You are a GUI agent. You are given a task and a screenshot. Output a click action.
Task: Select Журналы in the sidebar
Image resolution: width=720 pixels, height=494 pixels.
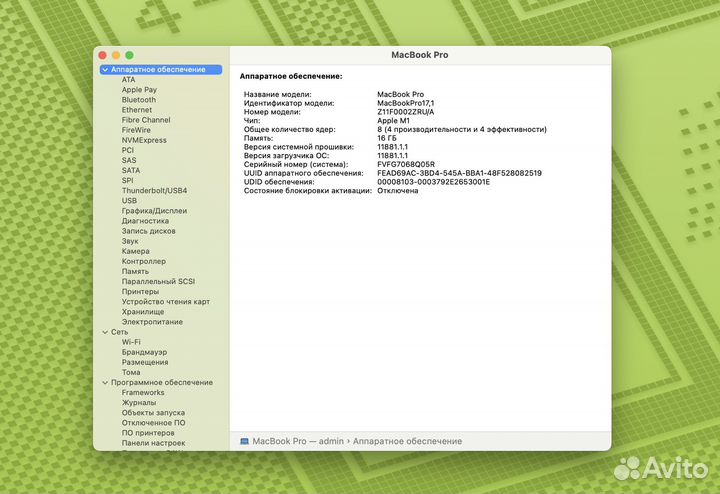click(139, 403)
